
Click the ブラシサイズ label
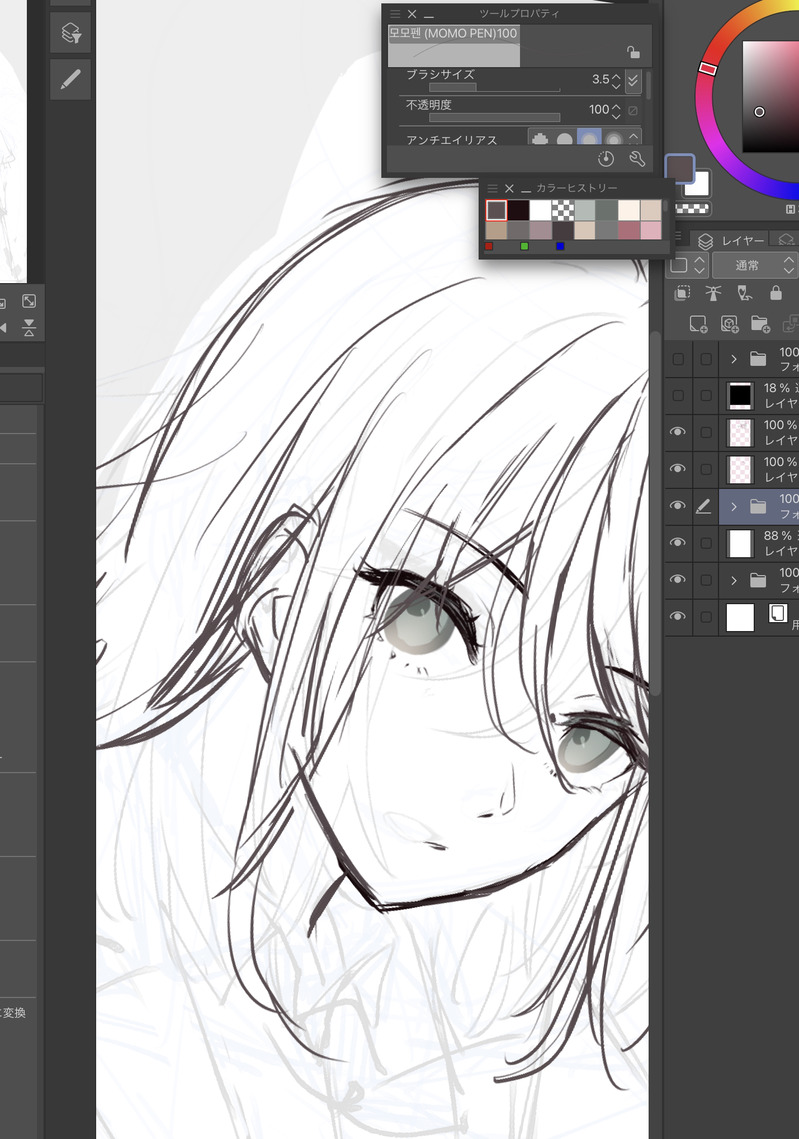440,74
